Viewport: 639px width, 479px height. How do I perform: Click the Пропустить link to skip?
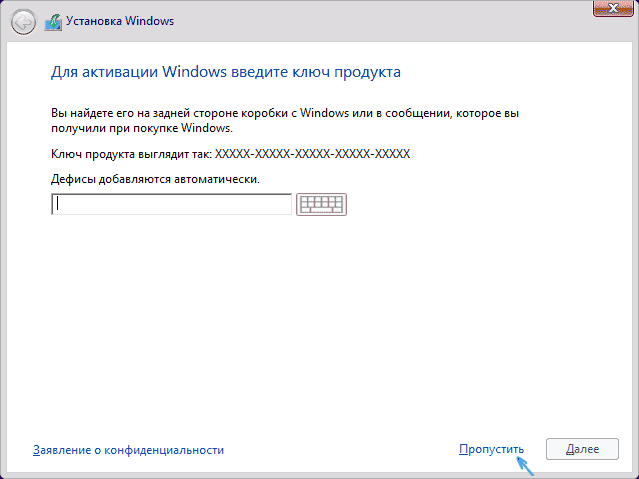[x=491, y=450]
